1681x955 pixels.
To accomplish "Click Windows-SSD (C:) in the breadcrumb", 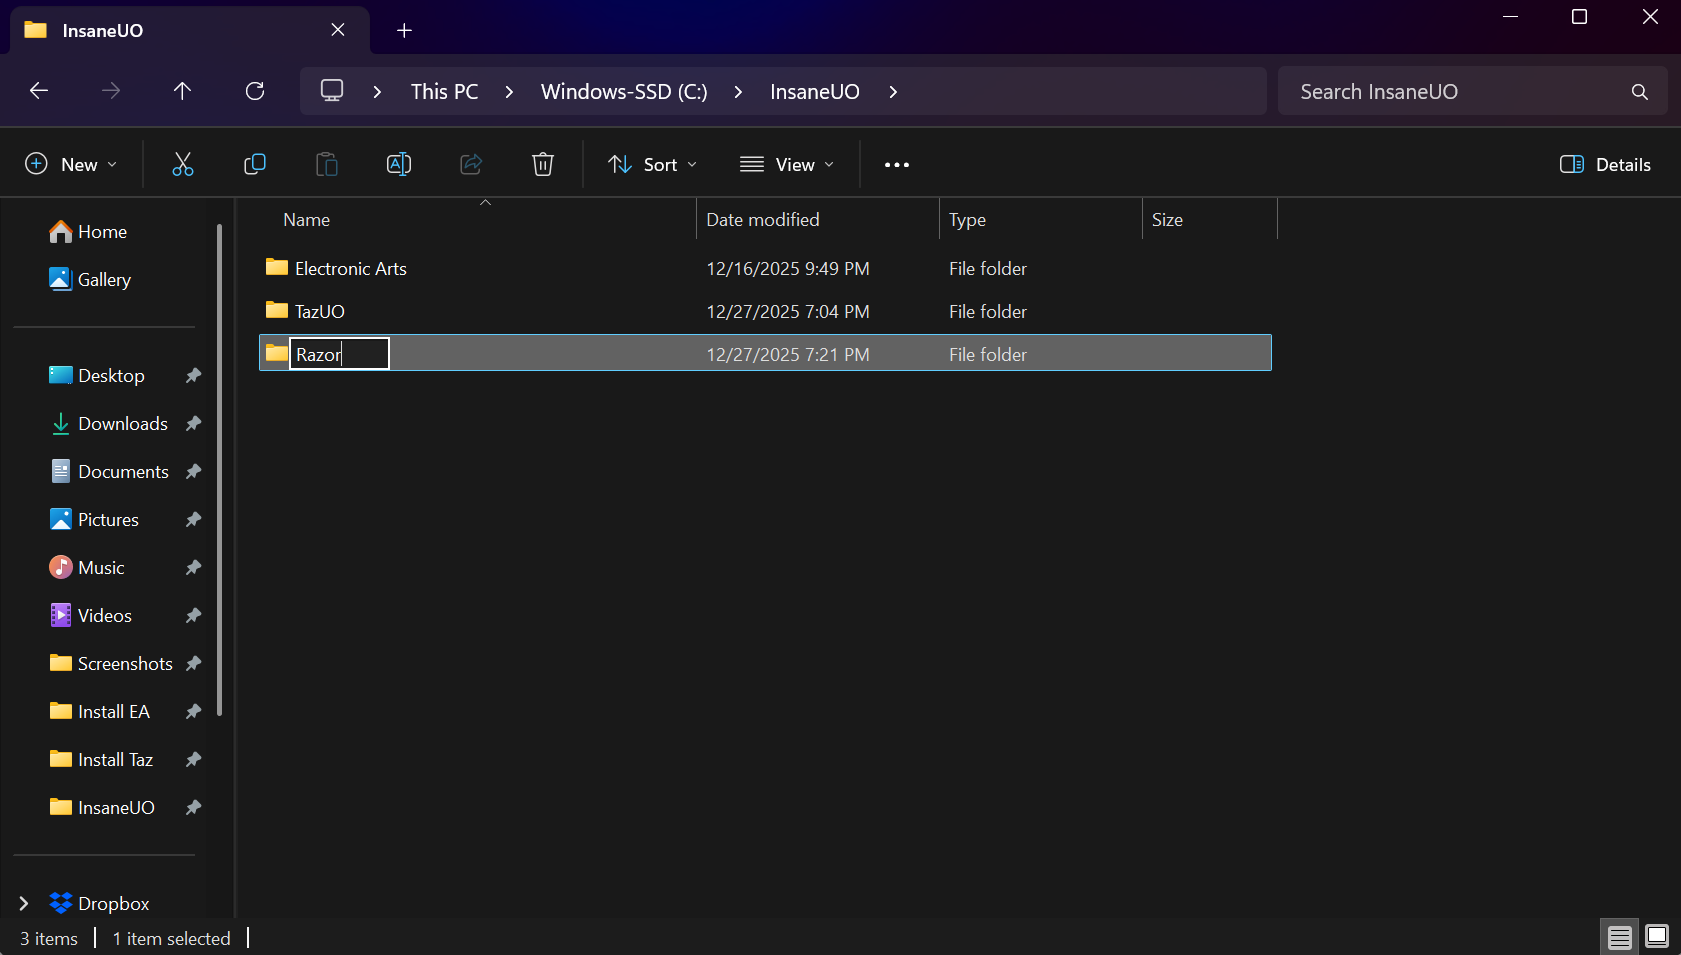I will coord(624,91).
